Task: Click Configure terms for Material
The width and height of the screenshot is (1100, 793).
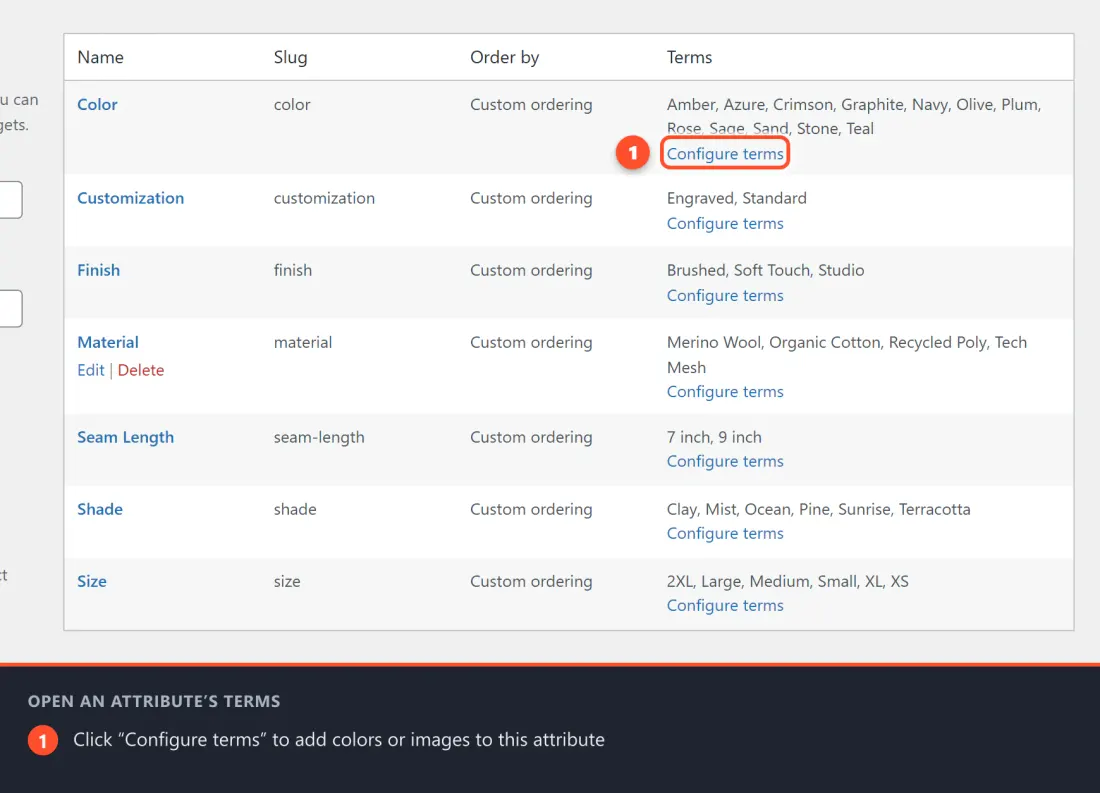Action: (725, 392)
